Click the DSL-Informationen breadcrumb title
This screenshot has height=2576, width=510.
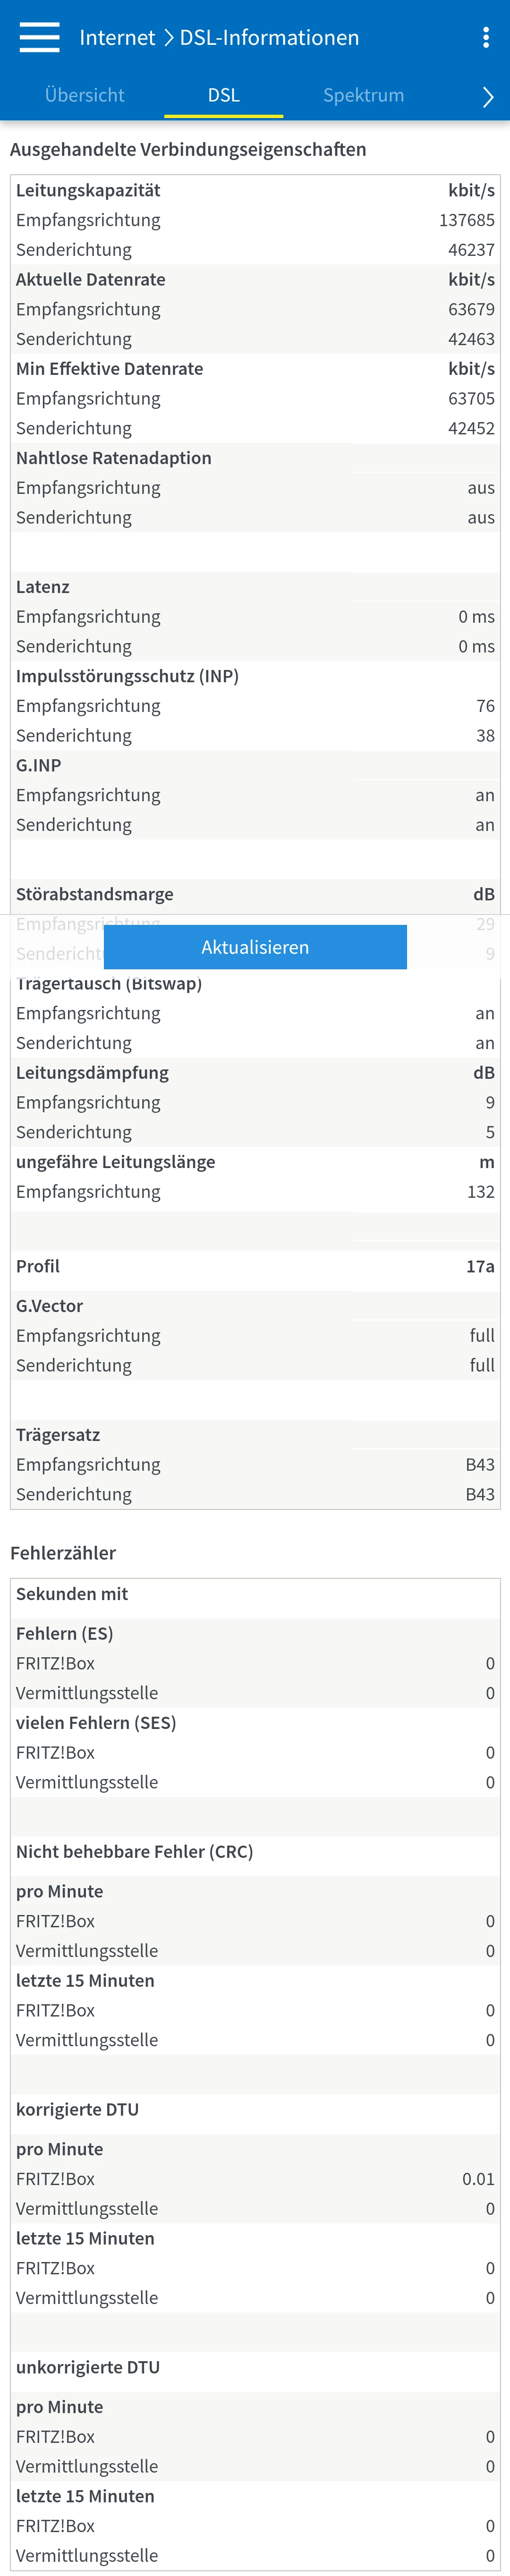click(x=269, y=38)
